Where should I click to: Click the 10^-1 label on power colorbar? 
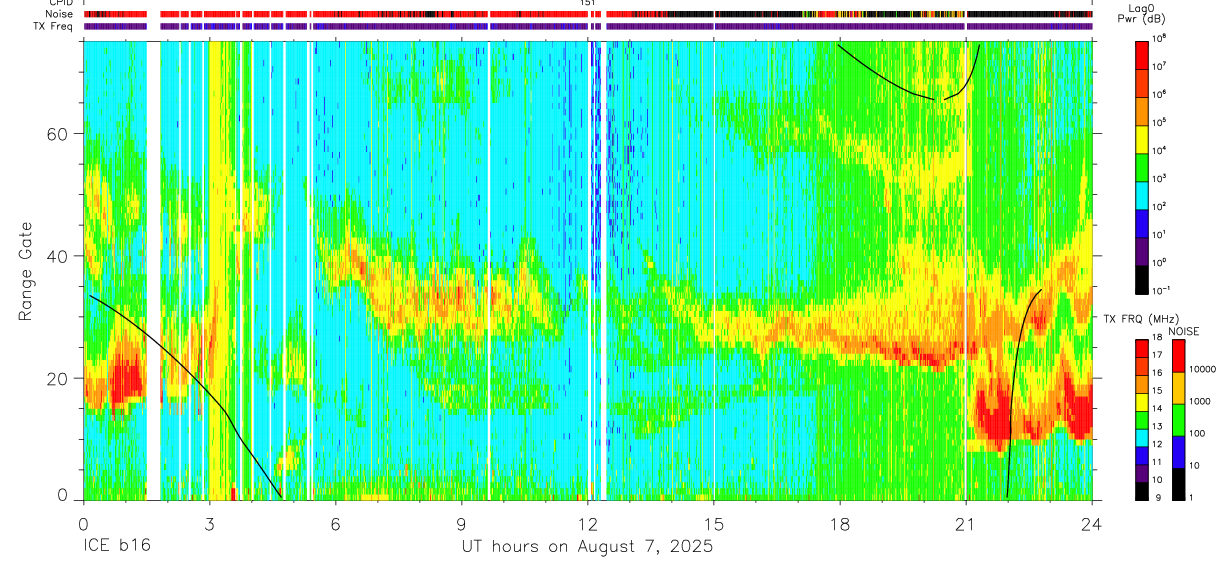[x=1163, y=291]
